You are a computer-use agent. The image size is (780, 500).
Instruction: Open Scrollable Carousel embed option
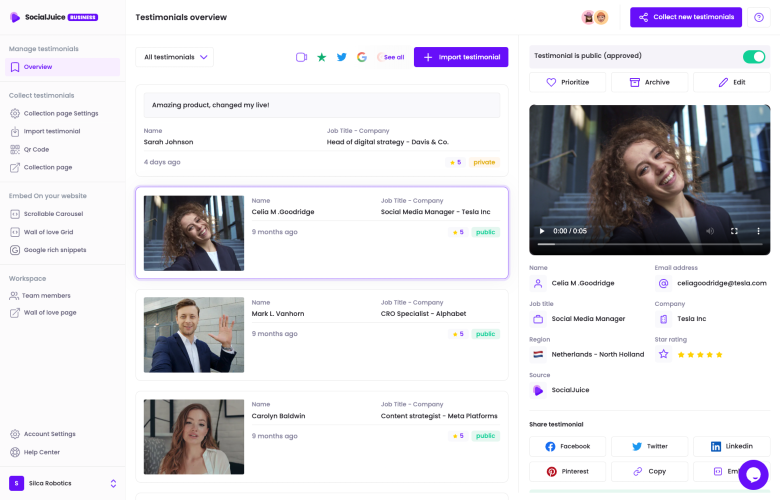[46, 214]
